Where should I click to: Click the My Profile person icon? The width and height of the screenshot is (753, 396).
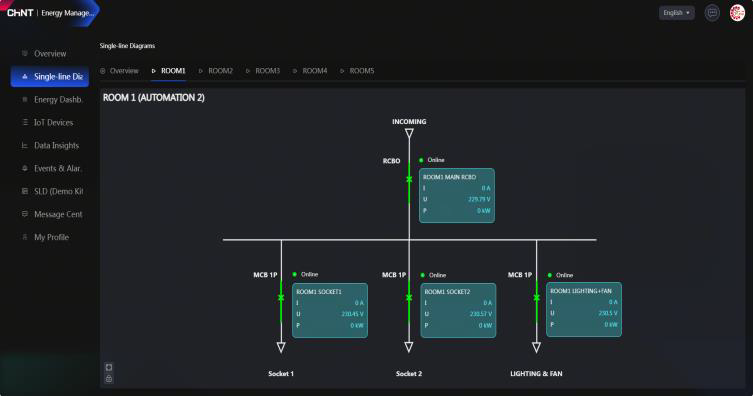point(25,237)
